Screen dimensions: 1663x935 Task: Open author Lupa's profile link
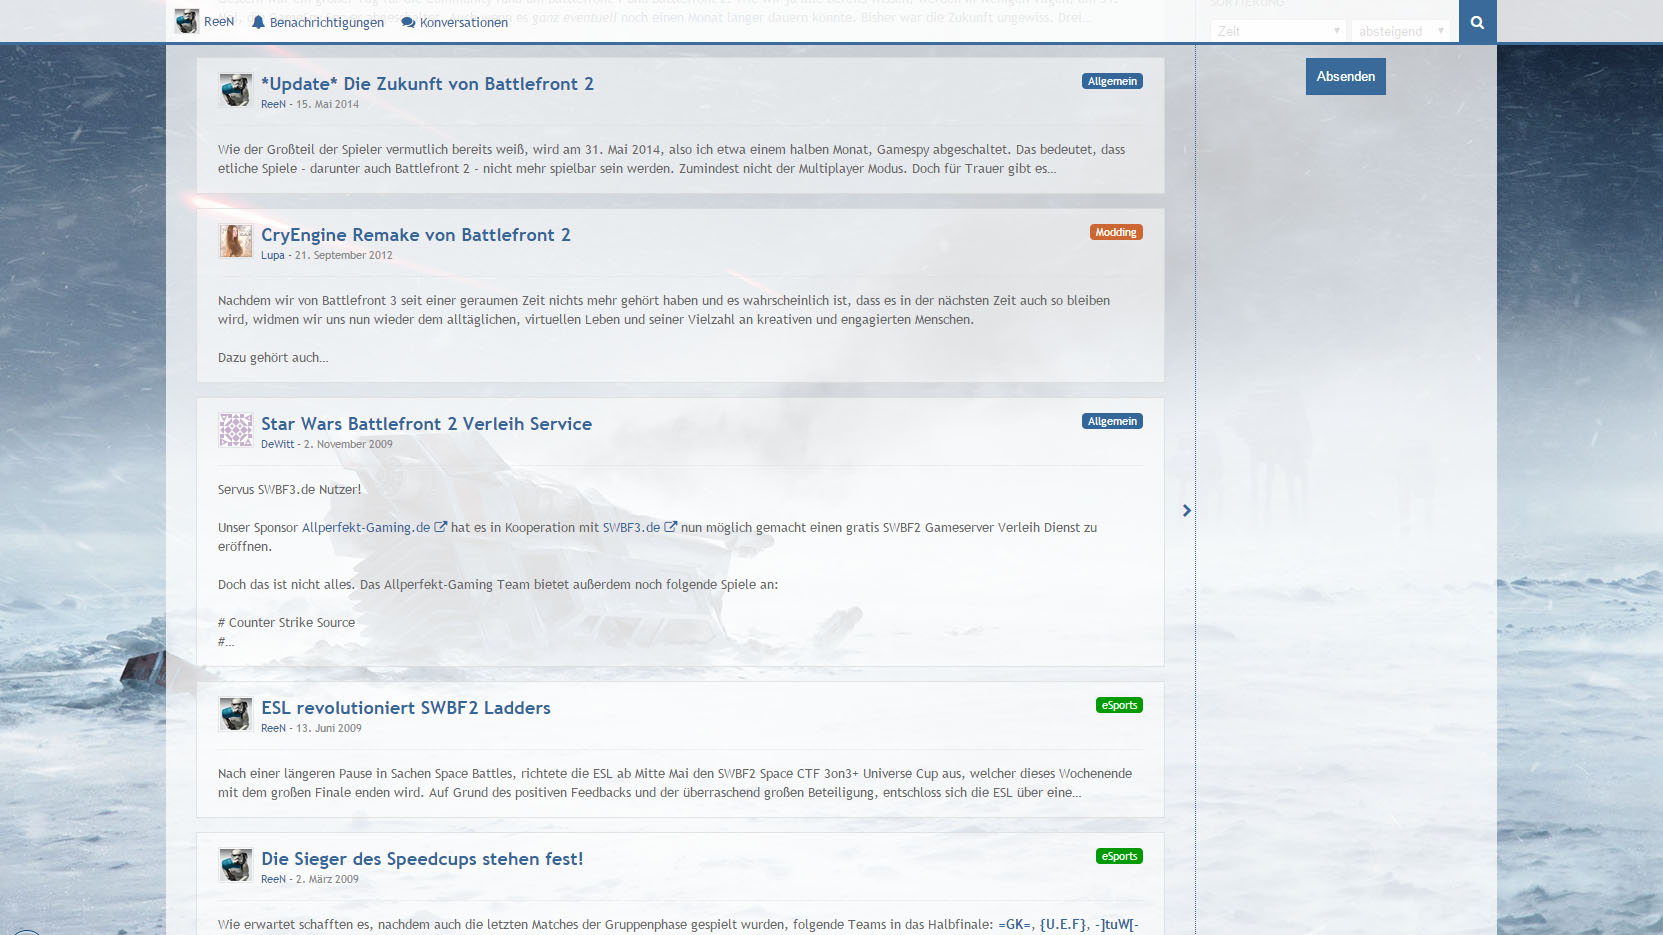(x=273, y=255)
